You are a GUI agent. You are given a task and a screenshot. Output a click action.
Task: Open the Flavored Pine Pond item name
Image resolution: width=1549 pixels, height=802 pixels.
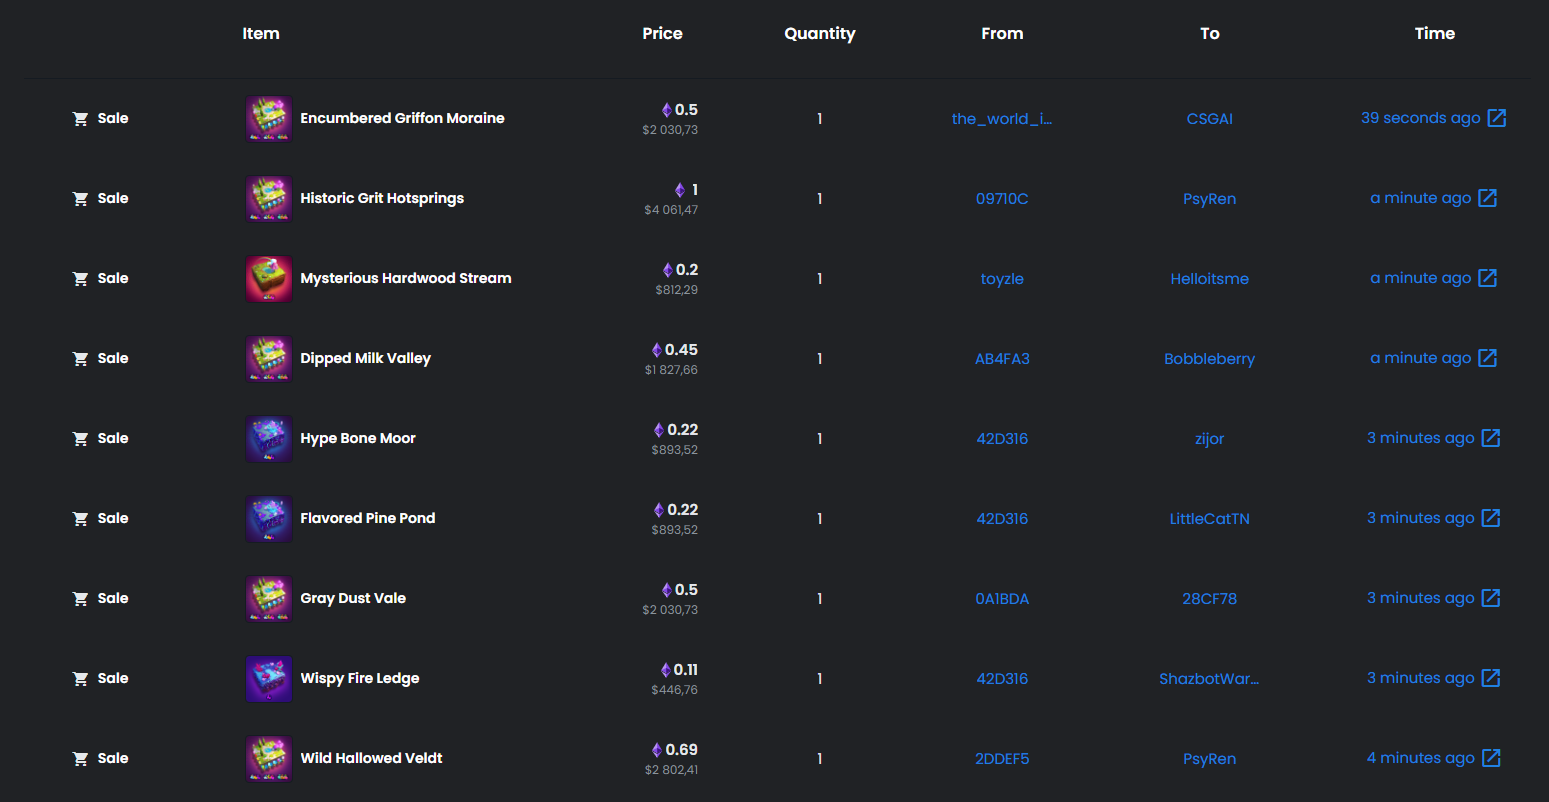tap(368, 518)
